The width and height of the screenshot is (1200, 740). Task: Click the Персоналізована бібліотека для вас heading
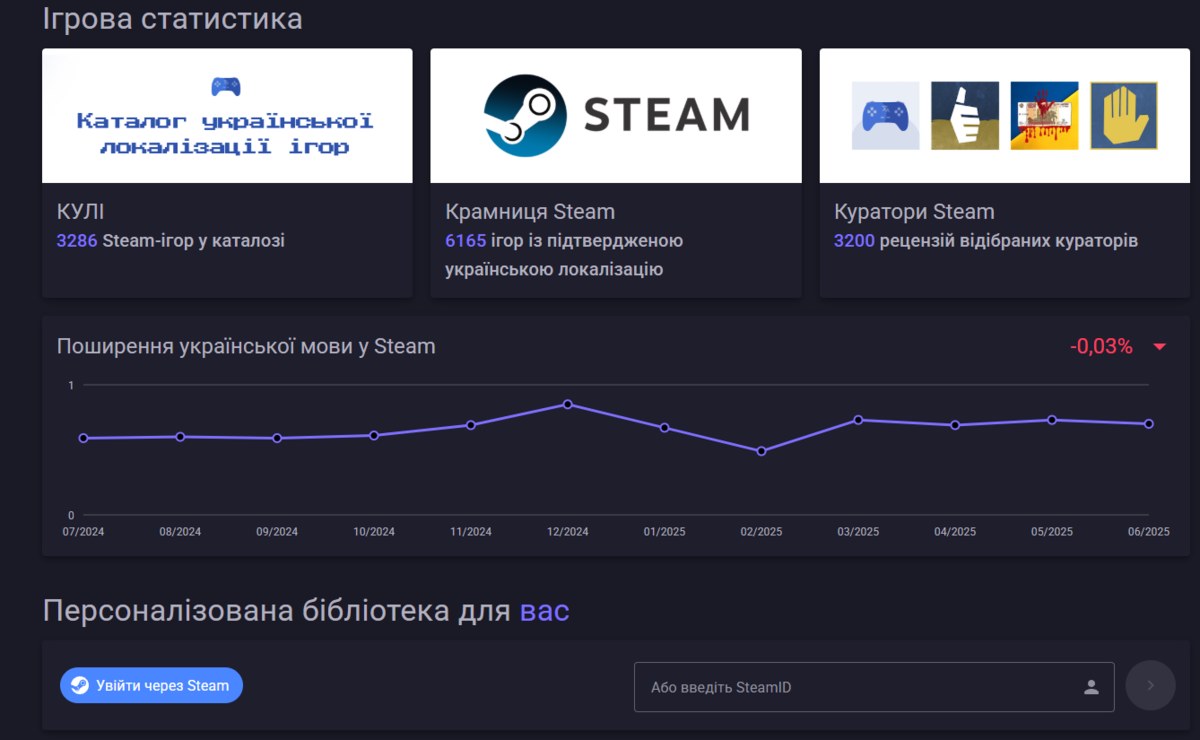(x=306, y=611)
